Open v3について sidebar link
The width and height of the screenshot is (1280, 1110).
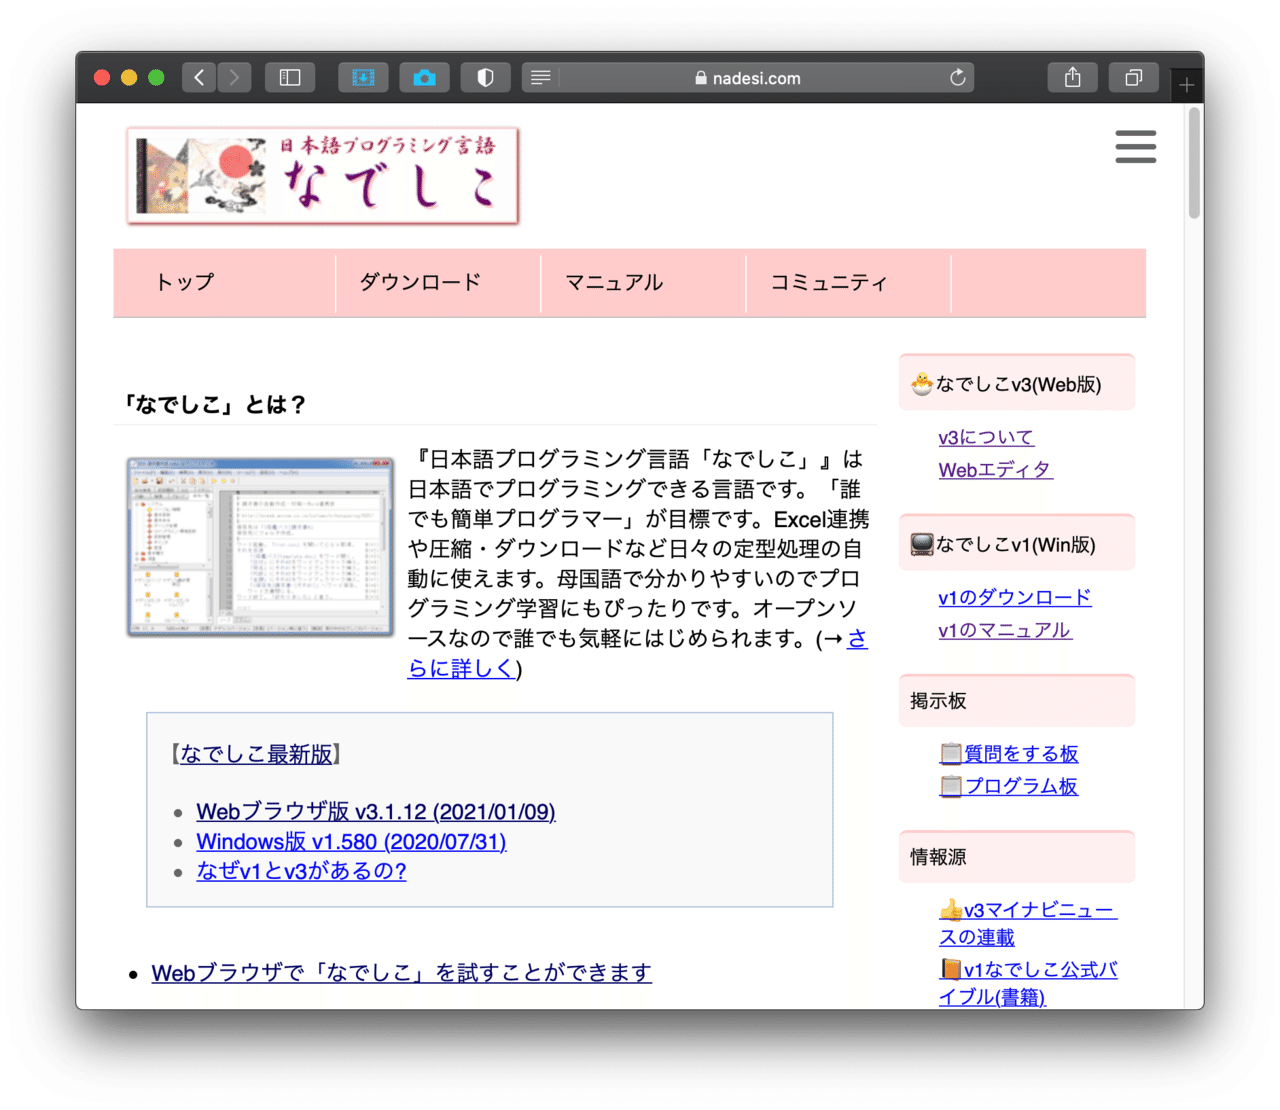coord(986,438)
